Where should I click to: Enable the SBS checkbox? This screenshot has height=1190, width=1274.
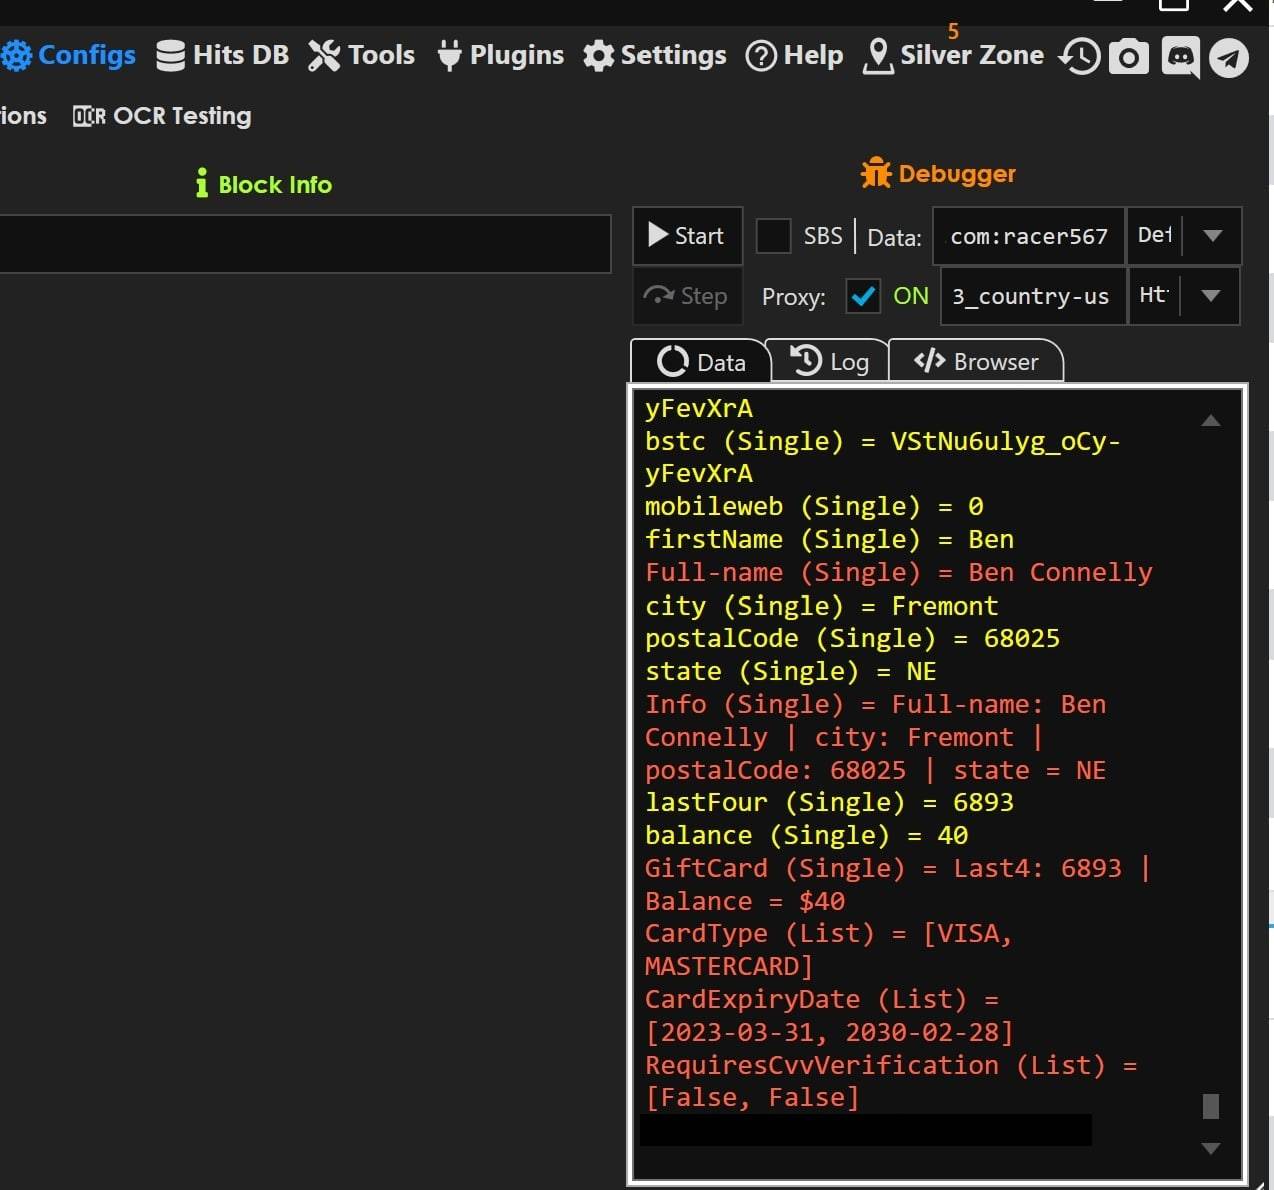coord(773,236)
